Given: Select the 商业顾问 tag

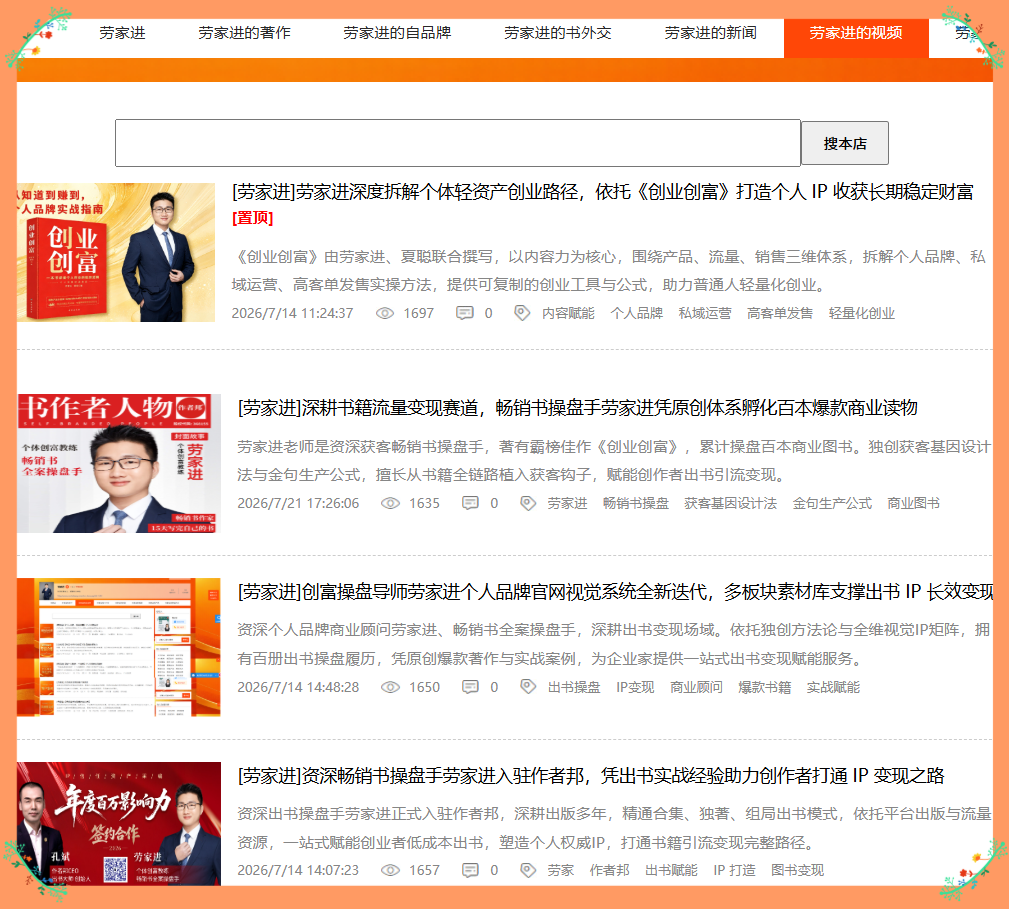Looking at the screenshot, I should coord(696,687).
